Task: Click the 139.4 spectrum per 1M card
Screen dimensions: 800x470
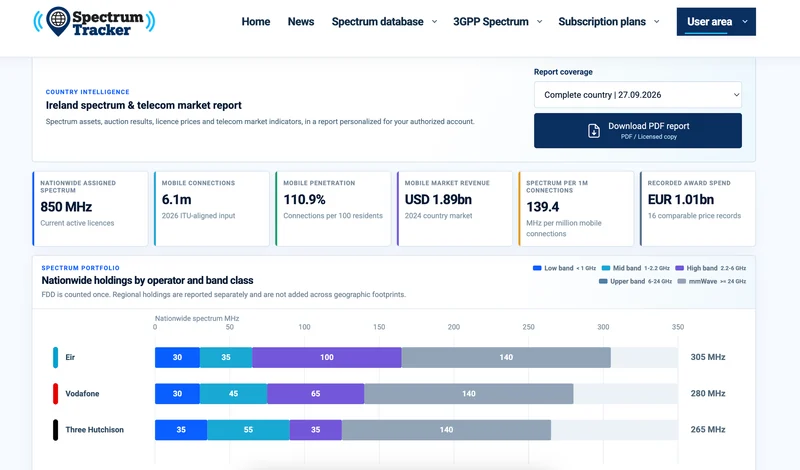Action: [576, 209]
